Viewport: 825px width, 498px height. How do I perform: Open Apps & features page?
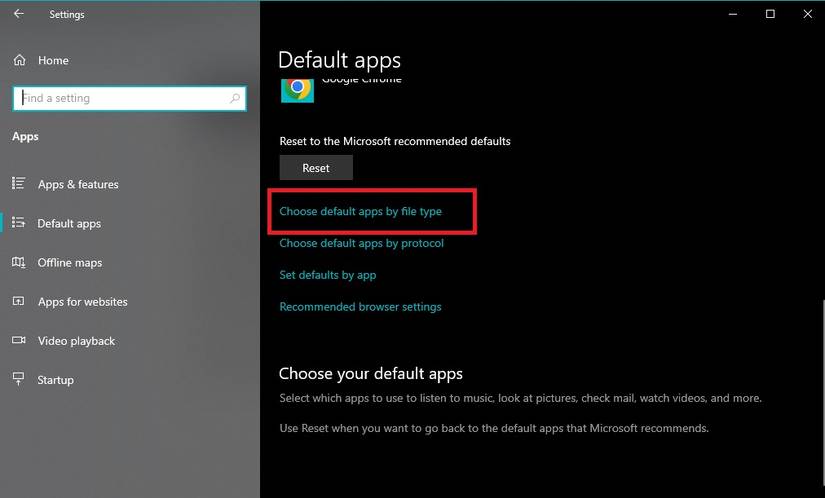(x=78, y=184)
